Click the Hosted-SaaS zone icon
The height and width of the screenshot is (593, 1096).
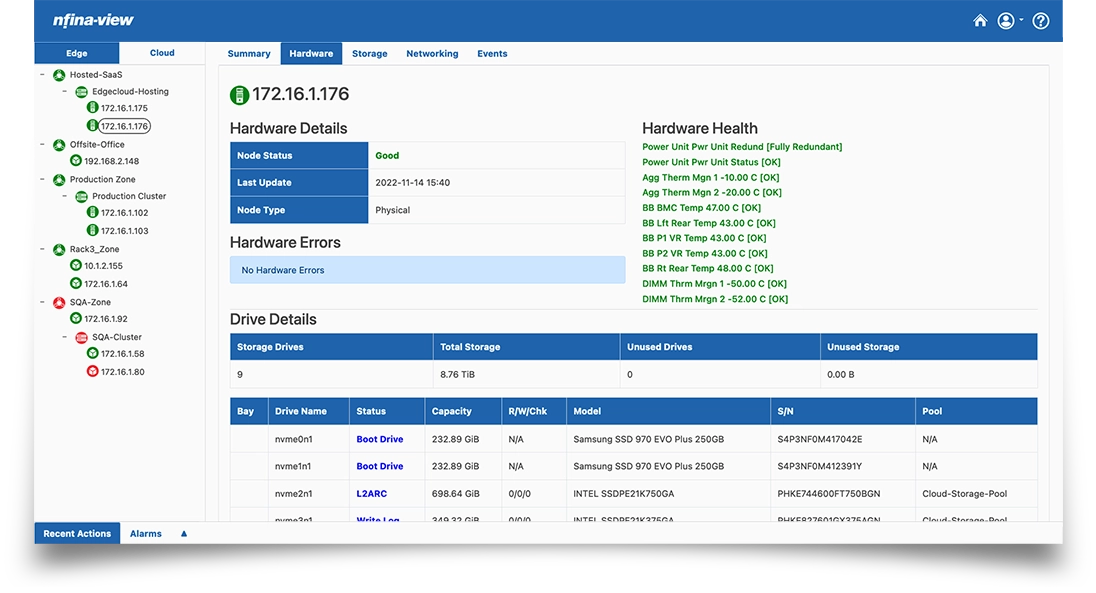[x=59, y=75]
